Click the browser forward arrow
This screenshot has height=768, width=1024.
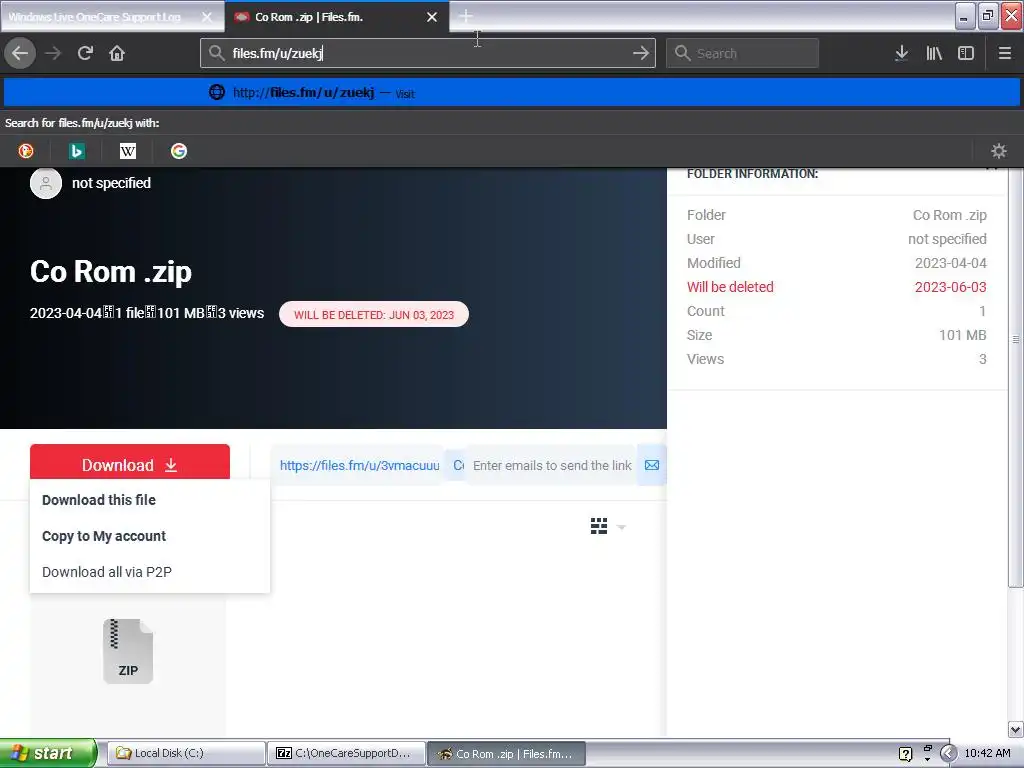pos(53,53)
